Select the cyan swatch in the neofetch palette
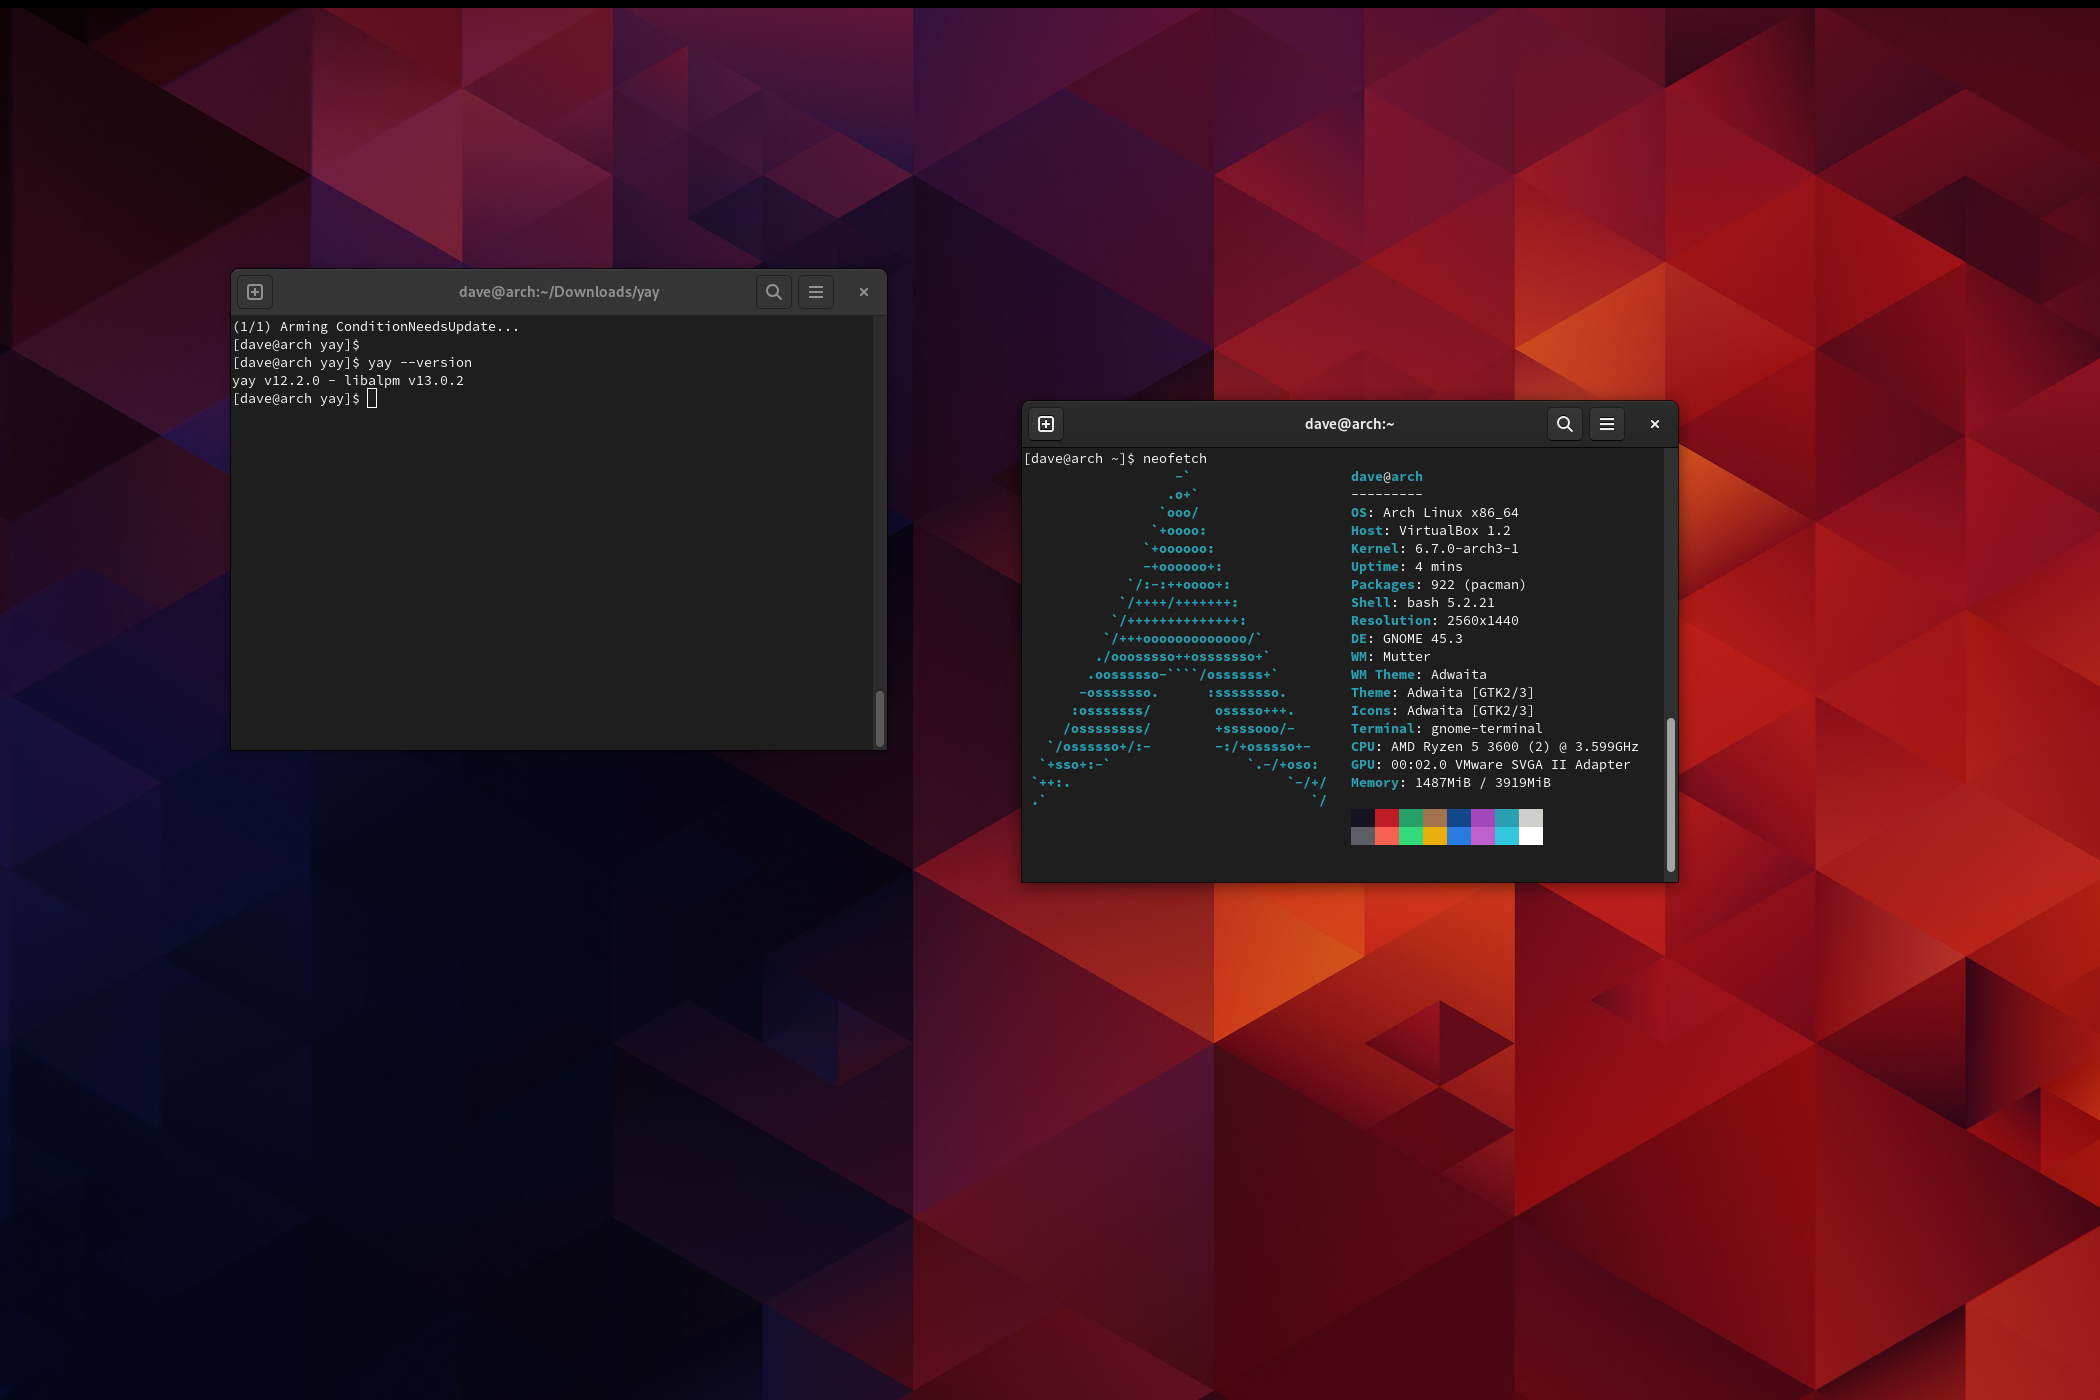Image resolution: width=2100 pixels, height=1400 pixels. (1508, 827)
